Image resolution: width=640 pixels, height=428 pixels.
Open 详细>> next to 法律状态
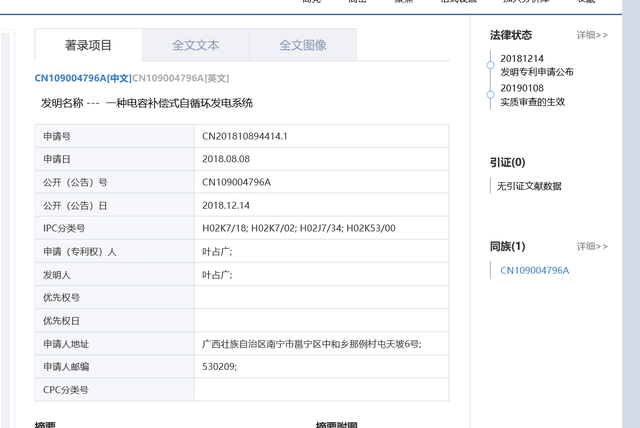click(592, 35)
